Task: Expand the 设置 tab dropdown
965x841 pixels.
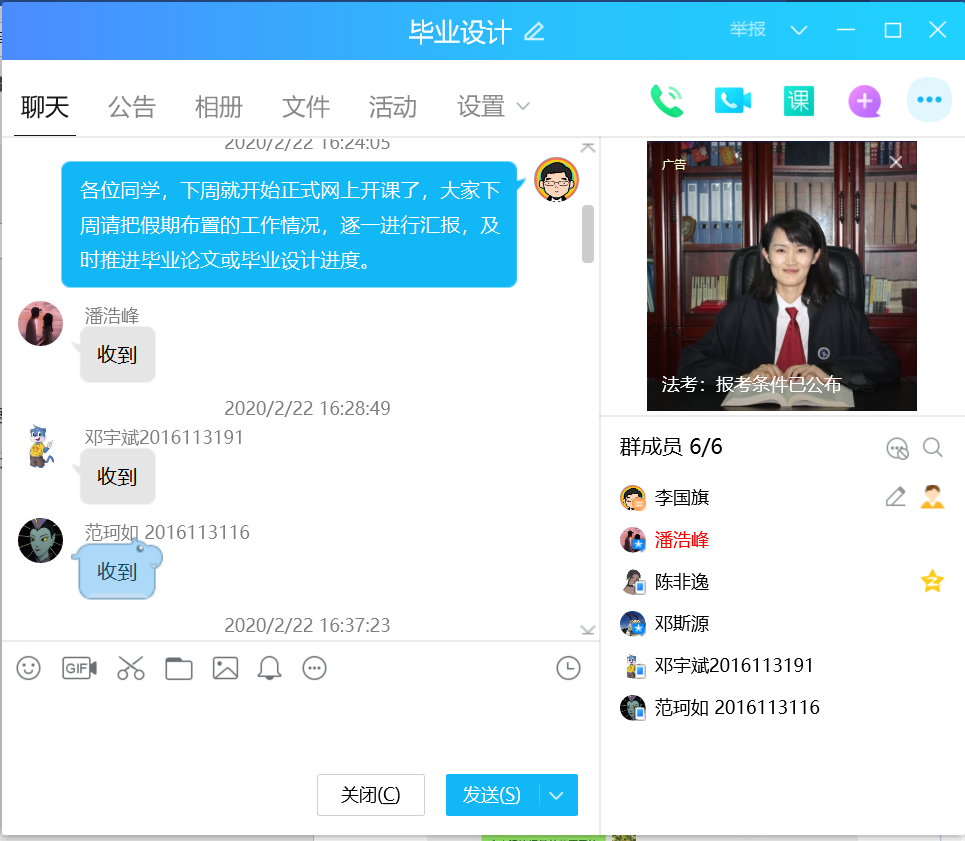Action: (522, 106)
